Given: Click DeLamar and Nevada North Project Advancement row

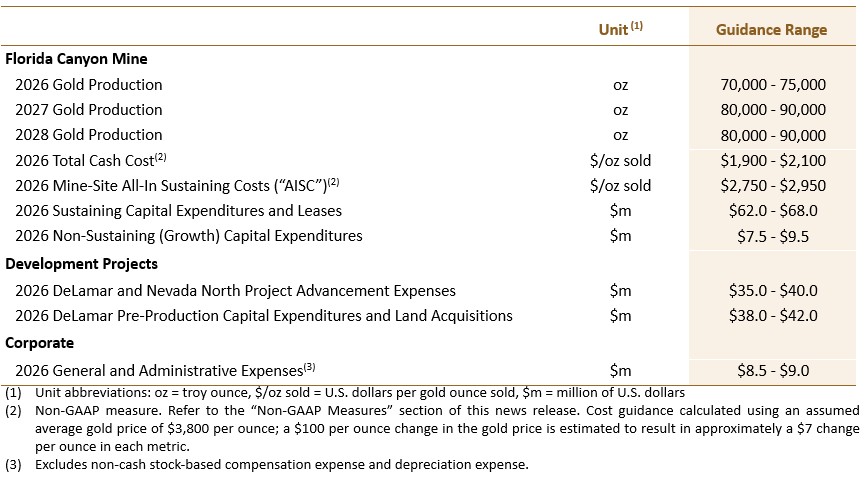Looking at the screenshot, I should click(235, 291).
